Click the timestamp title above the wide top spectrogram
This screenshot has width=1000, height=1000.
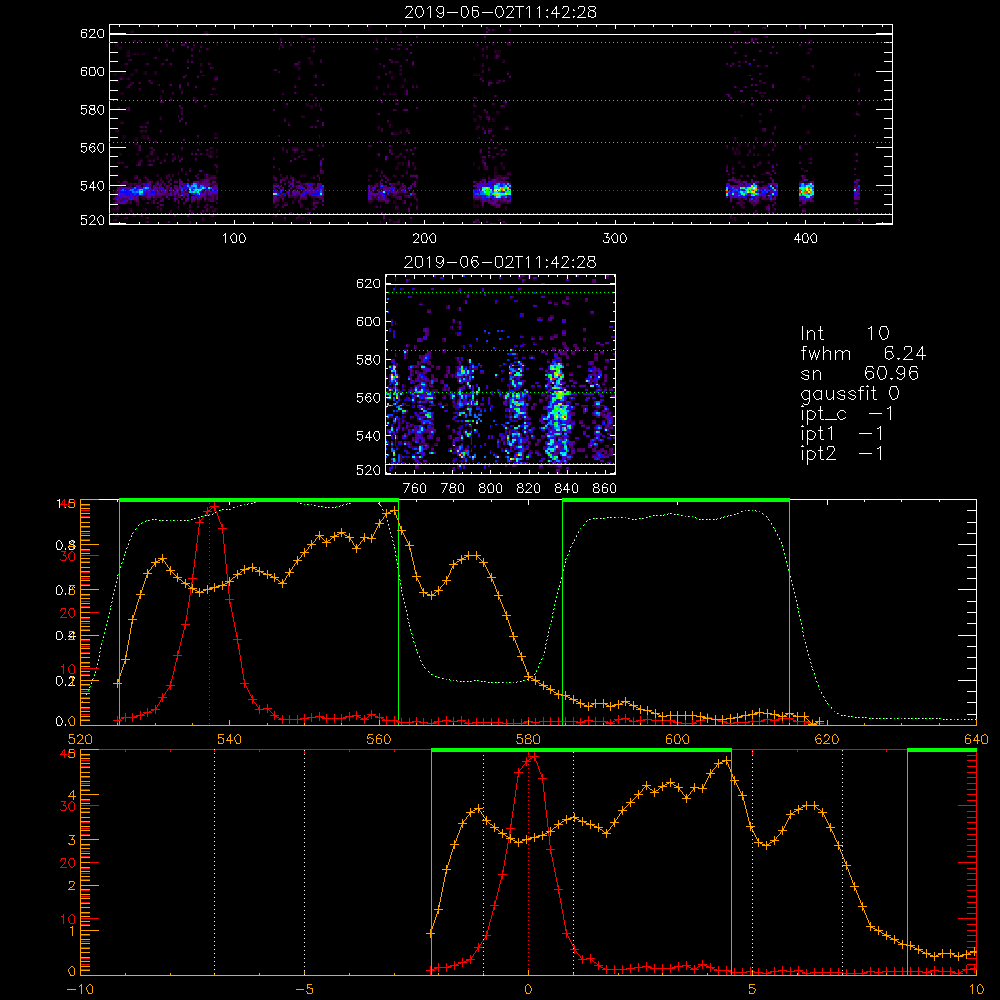(x=500, y=12)
